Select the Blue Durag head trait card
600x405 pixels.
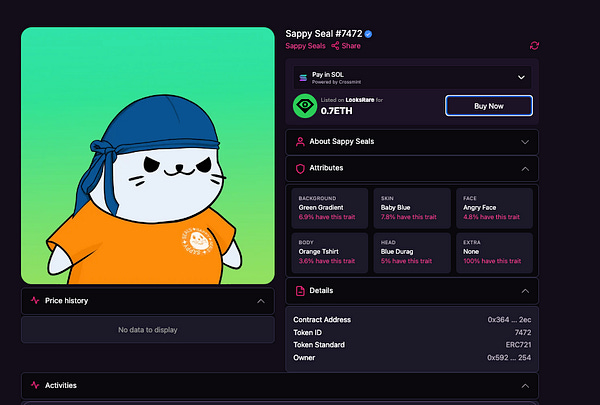[412, 253]
